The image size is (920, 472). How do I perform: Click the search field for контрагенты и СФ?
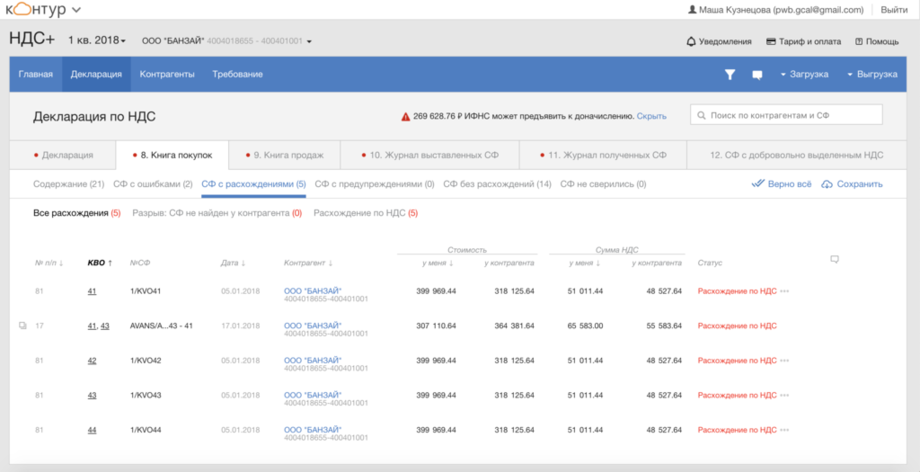point(786,115)
